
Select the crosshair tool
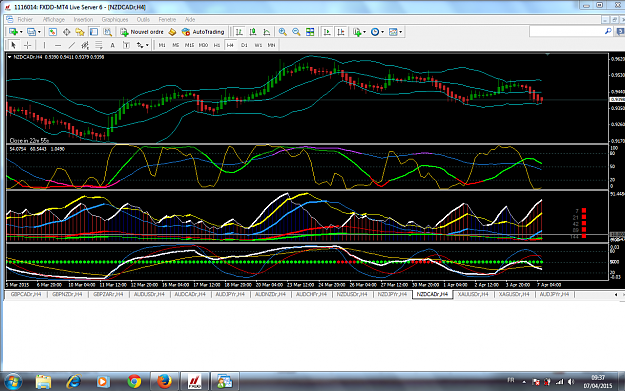[x=27, y=45]
